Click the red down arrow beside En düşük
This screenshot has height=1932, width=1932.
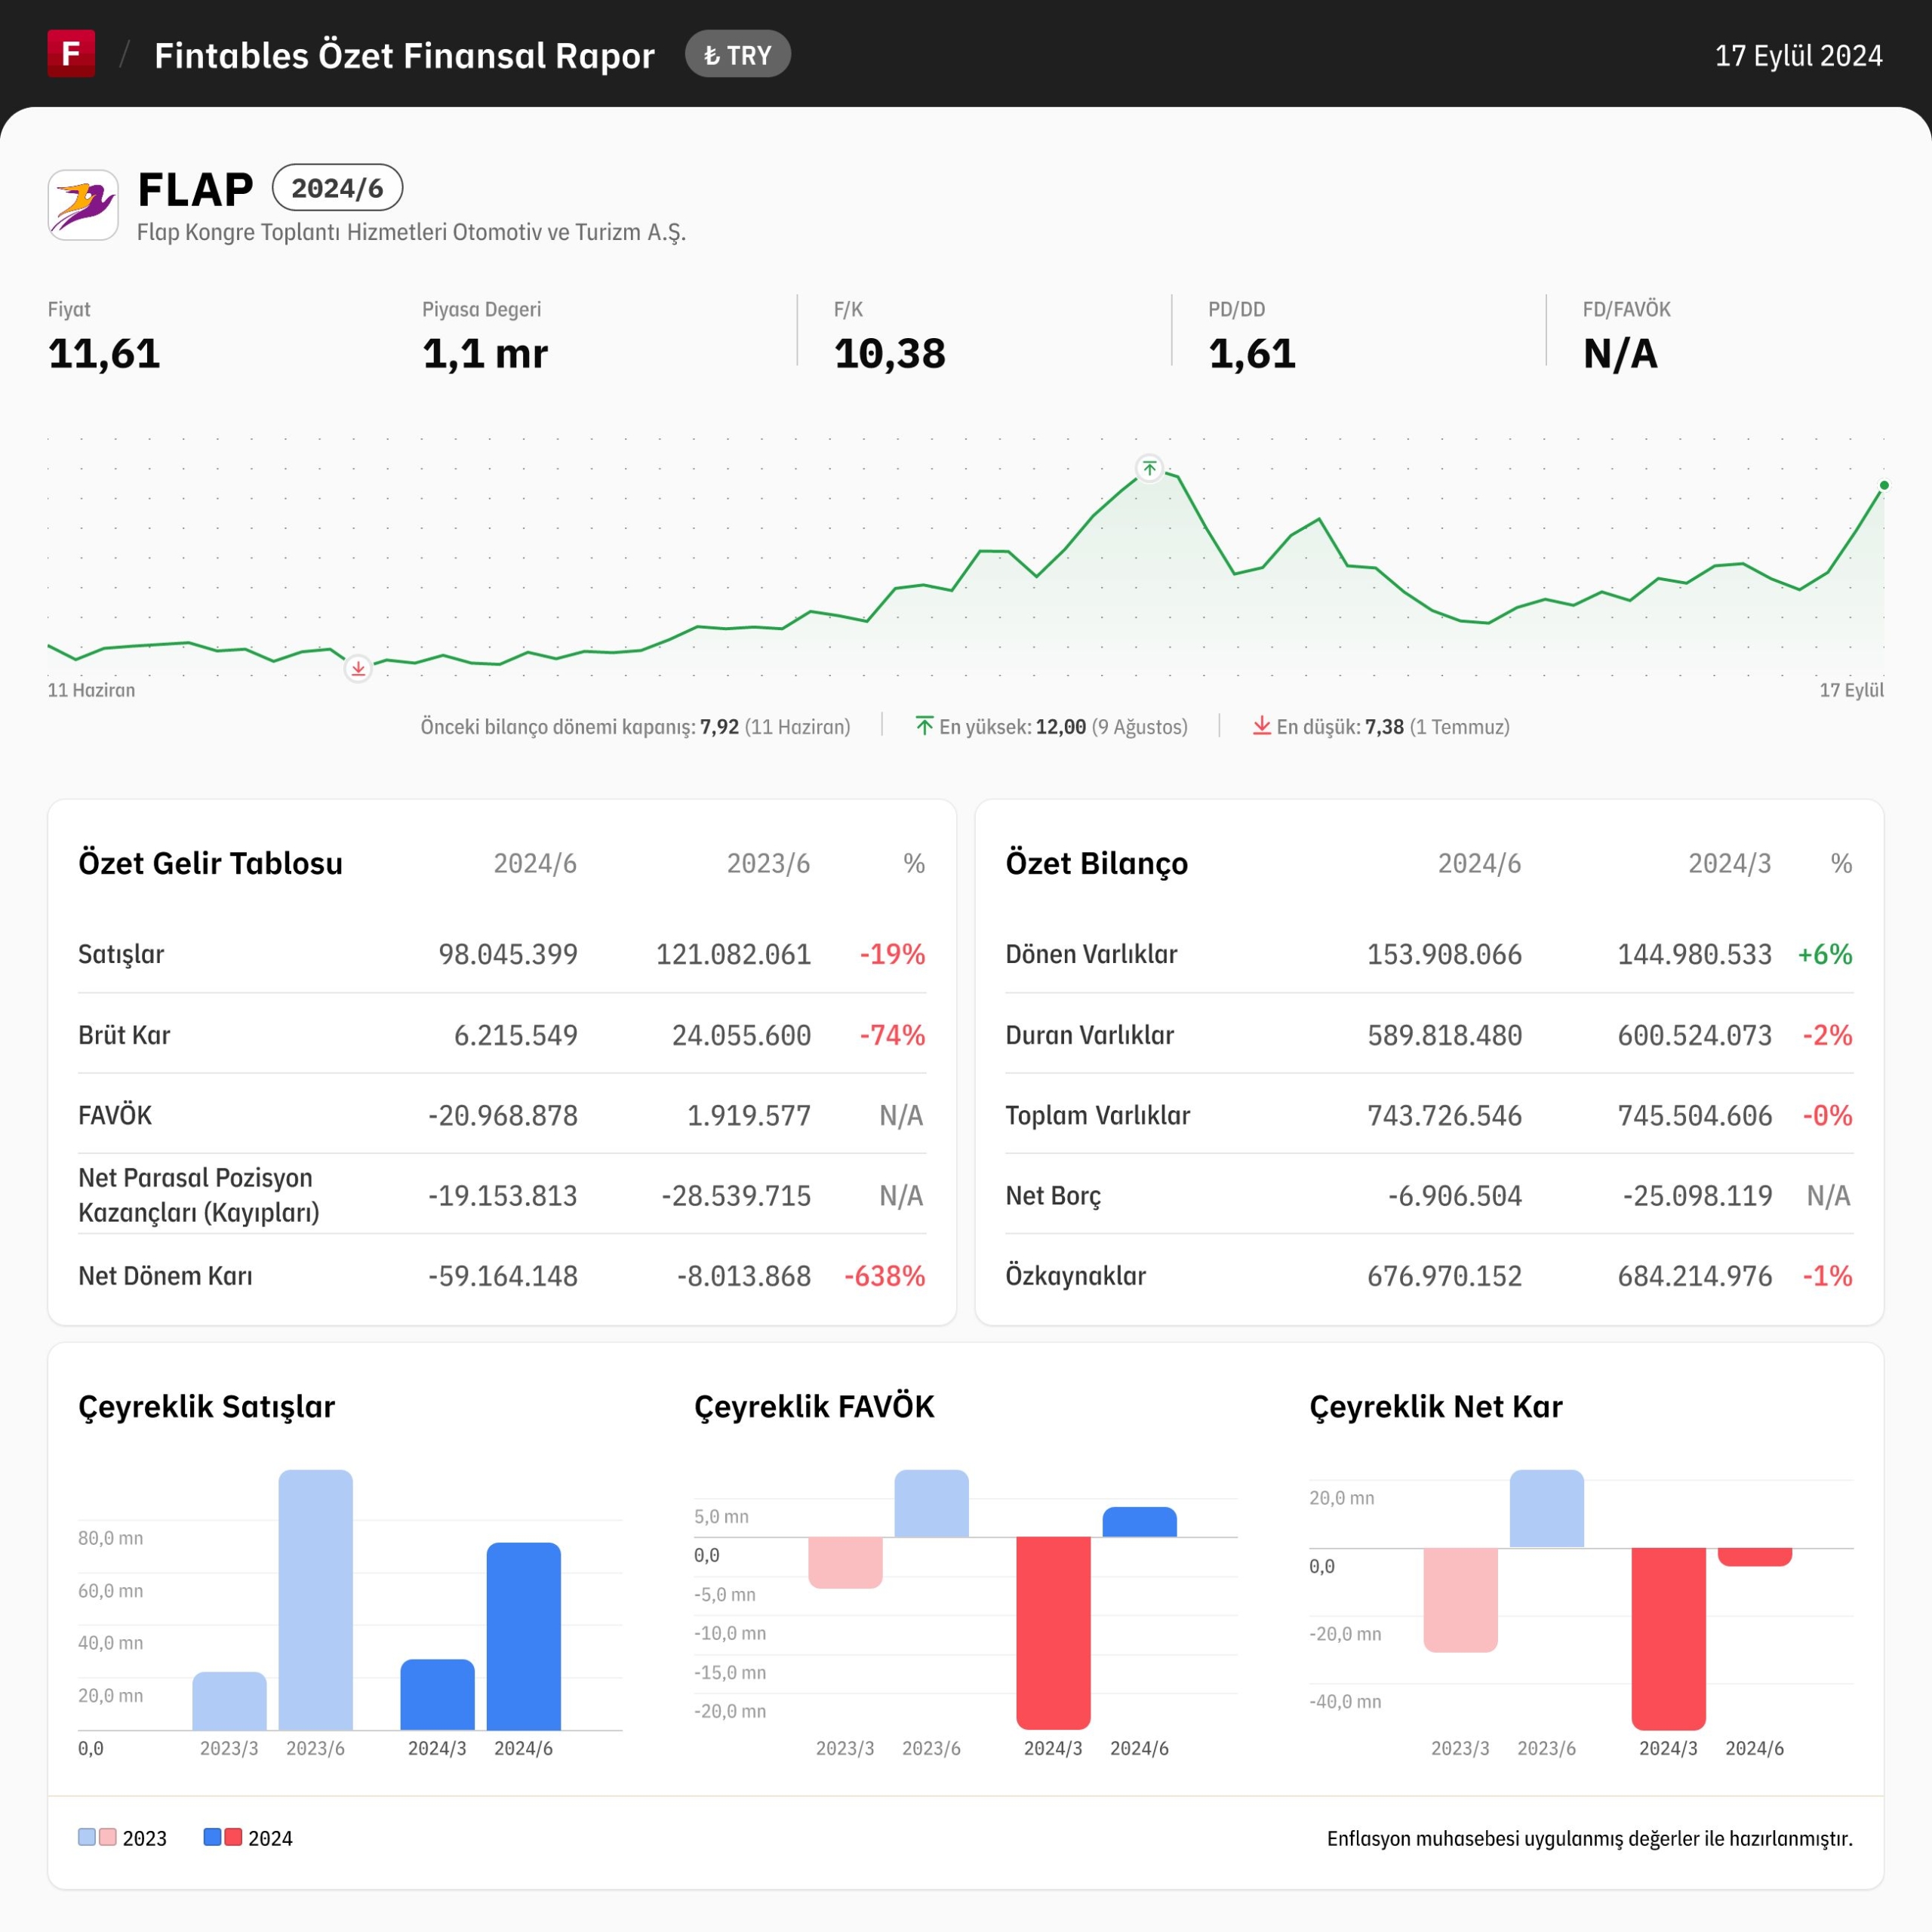point(1262,726)
